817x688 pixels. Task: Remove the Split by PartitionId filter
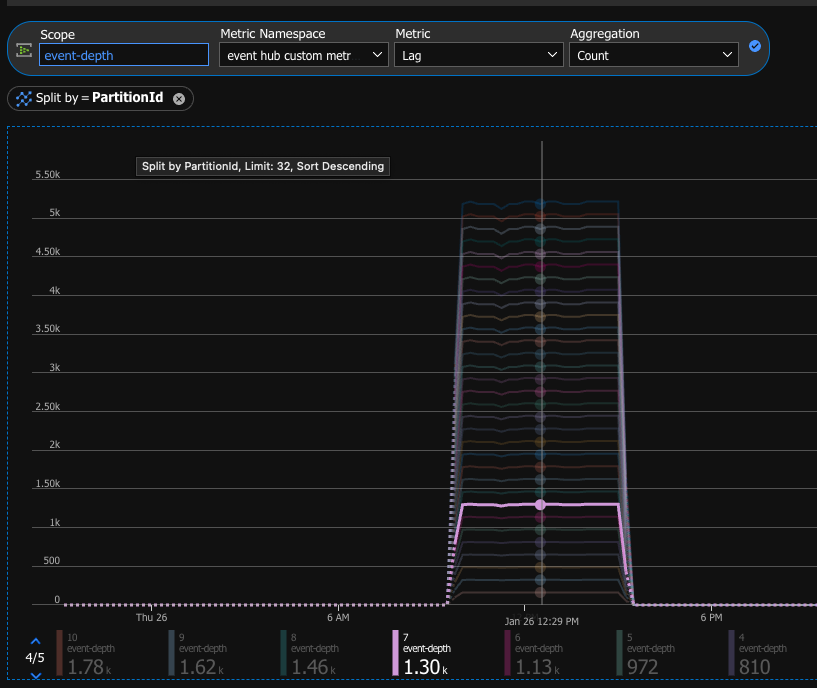179,99
